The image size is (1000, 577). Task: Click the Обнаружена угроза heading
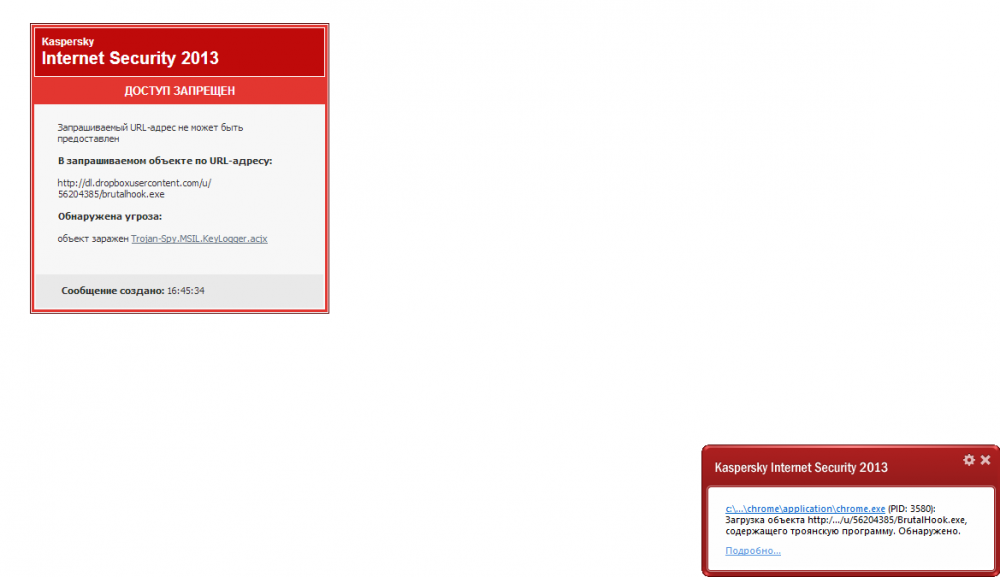(110, 216)
